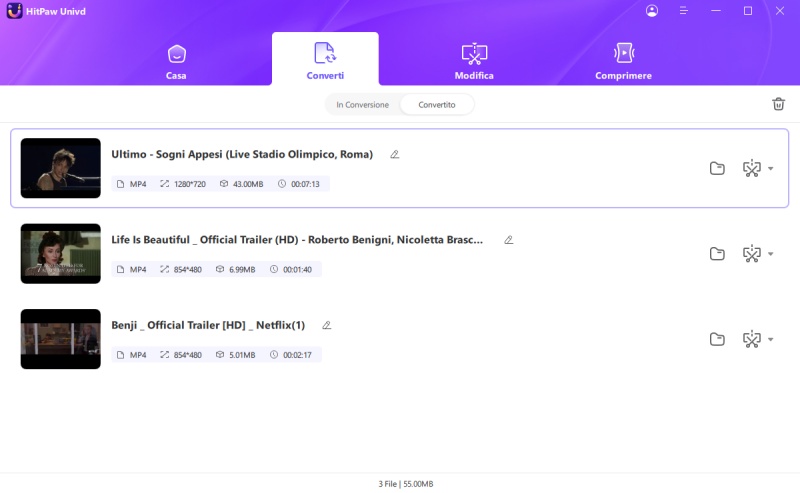This screenshot has width=800, height=493.
Task: Open the hamburger menu in title bar
Action: [684, 11]
